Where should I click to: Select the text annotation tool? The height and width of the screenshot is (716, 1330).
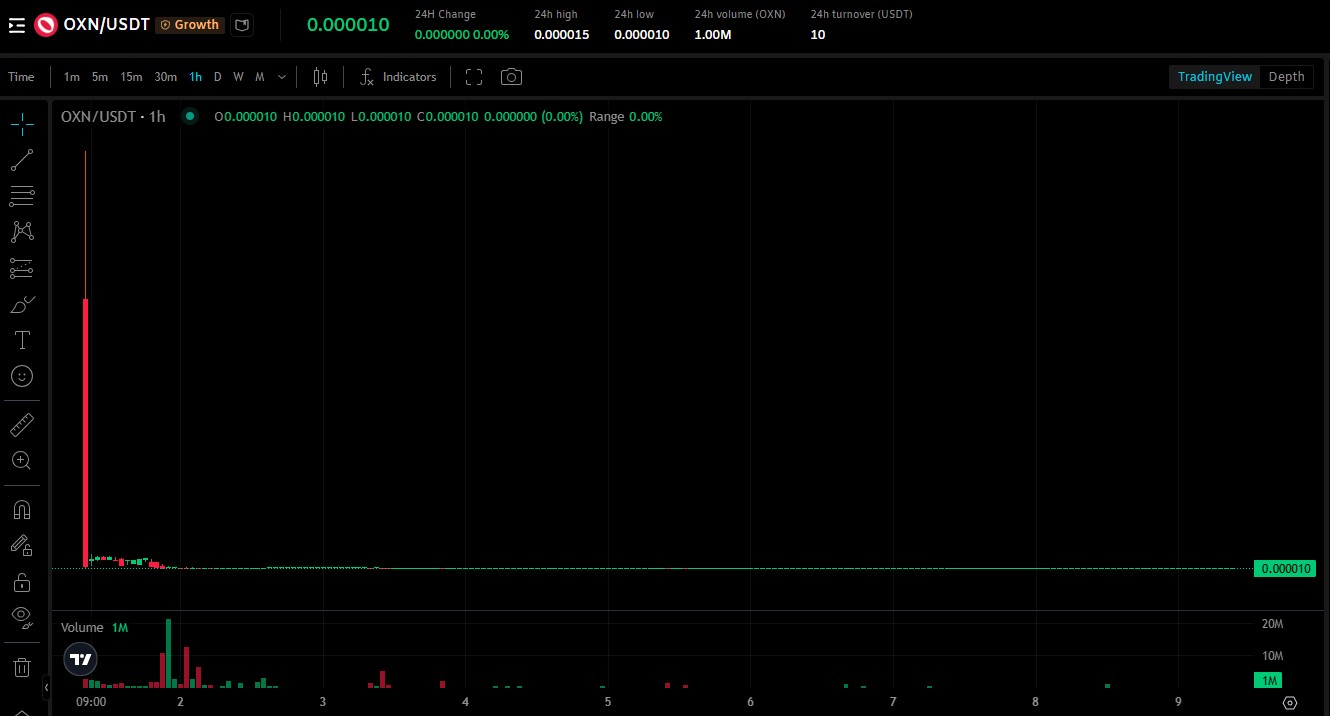[x=22, y=340]
